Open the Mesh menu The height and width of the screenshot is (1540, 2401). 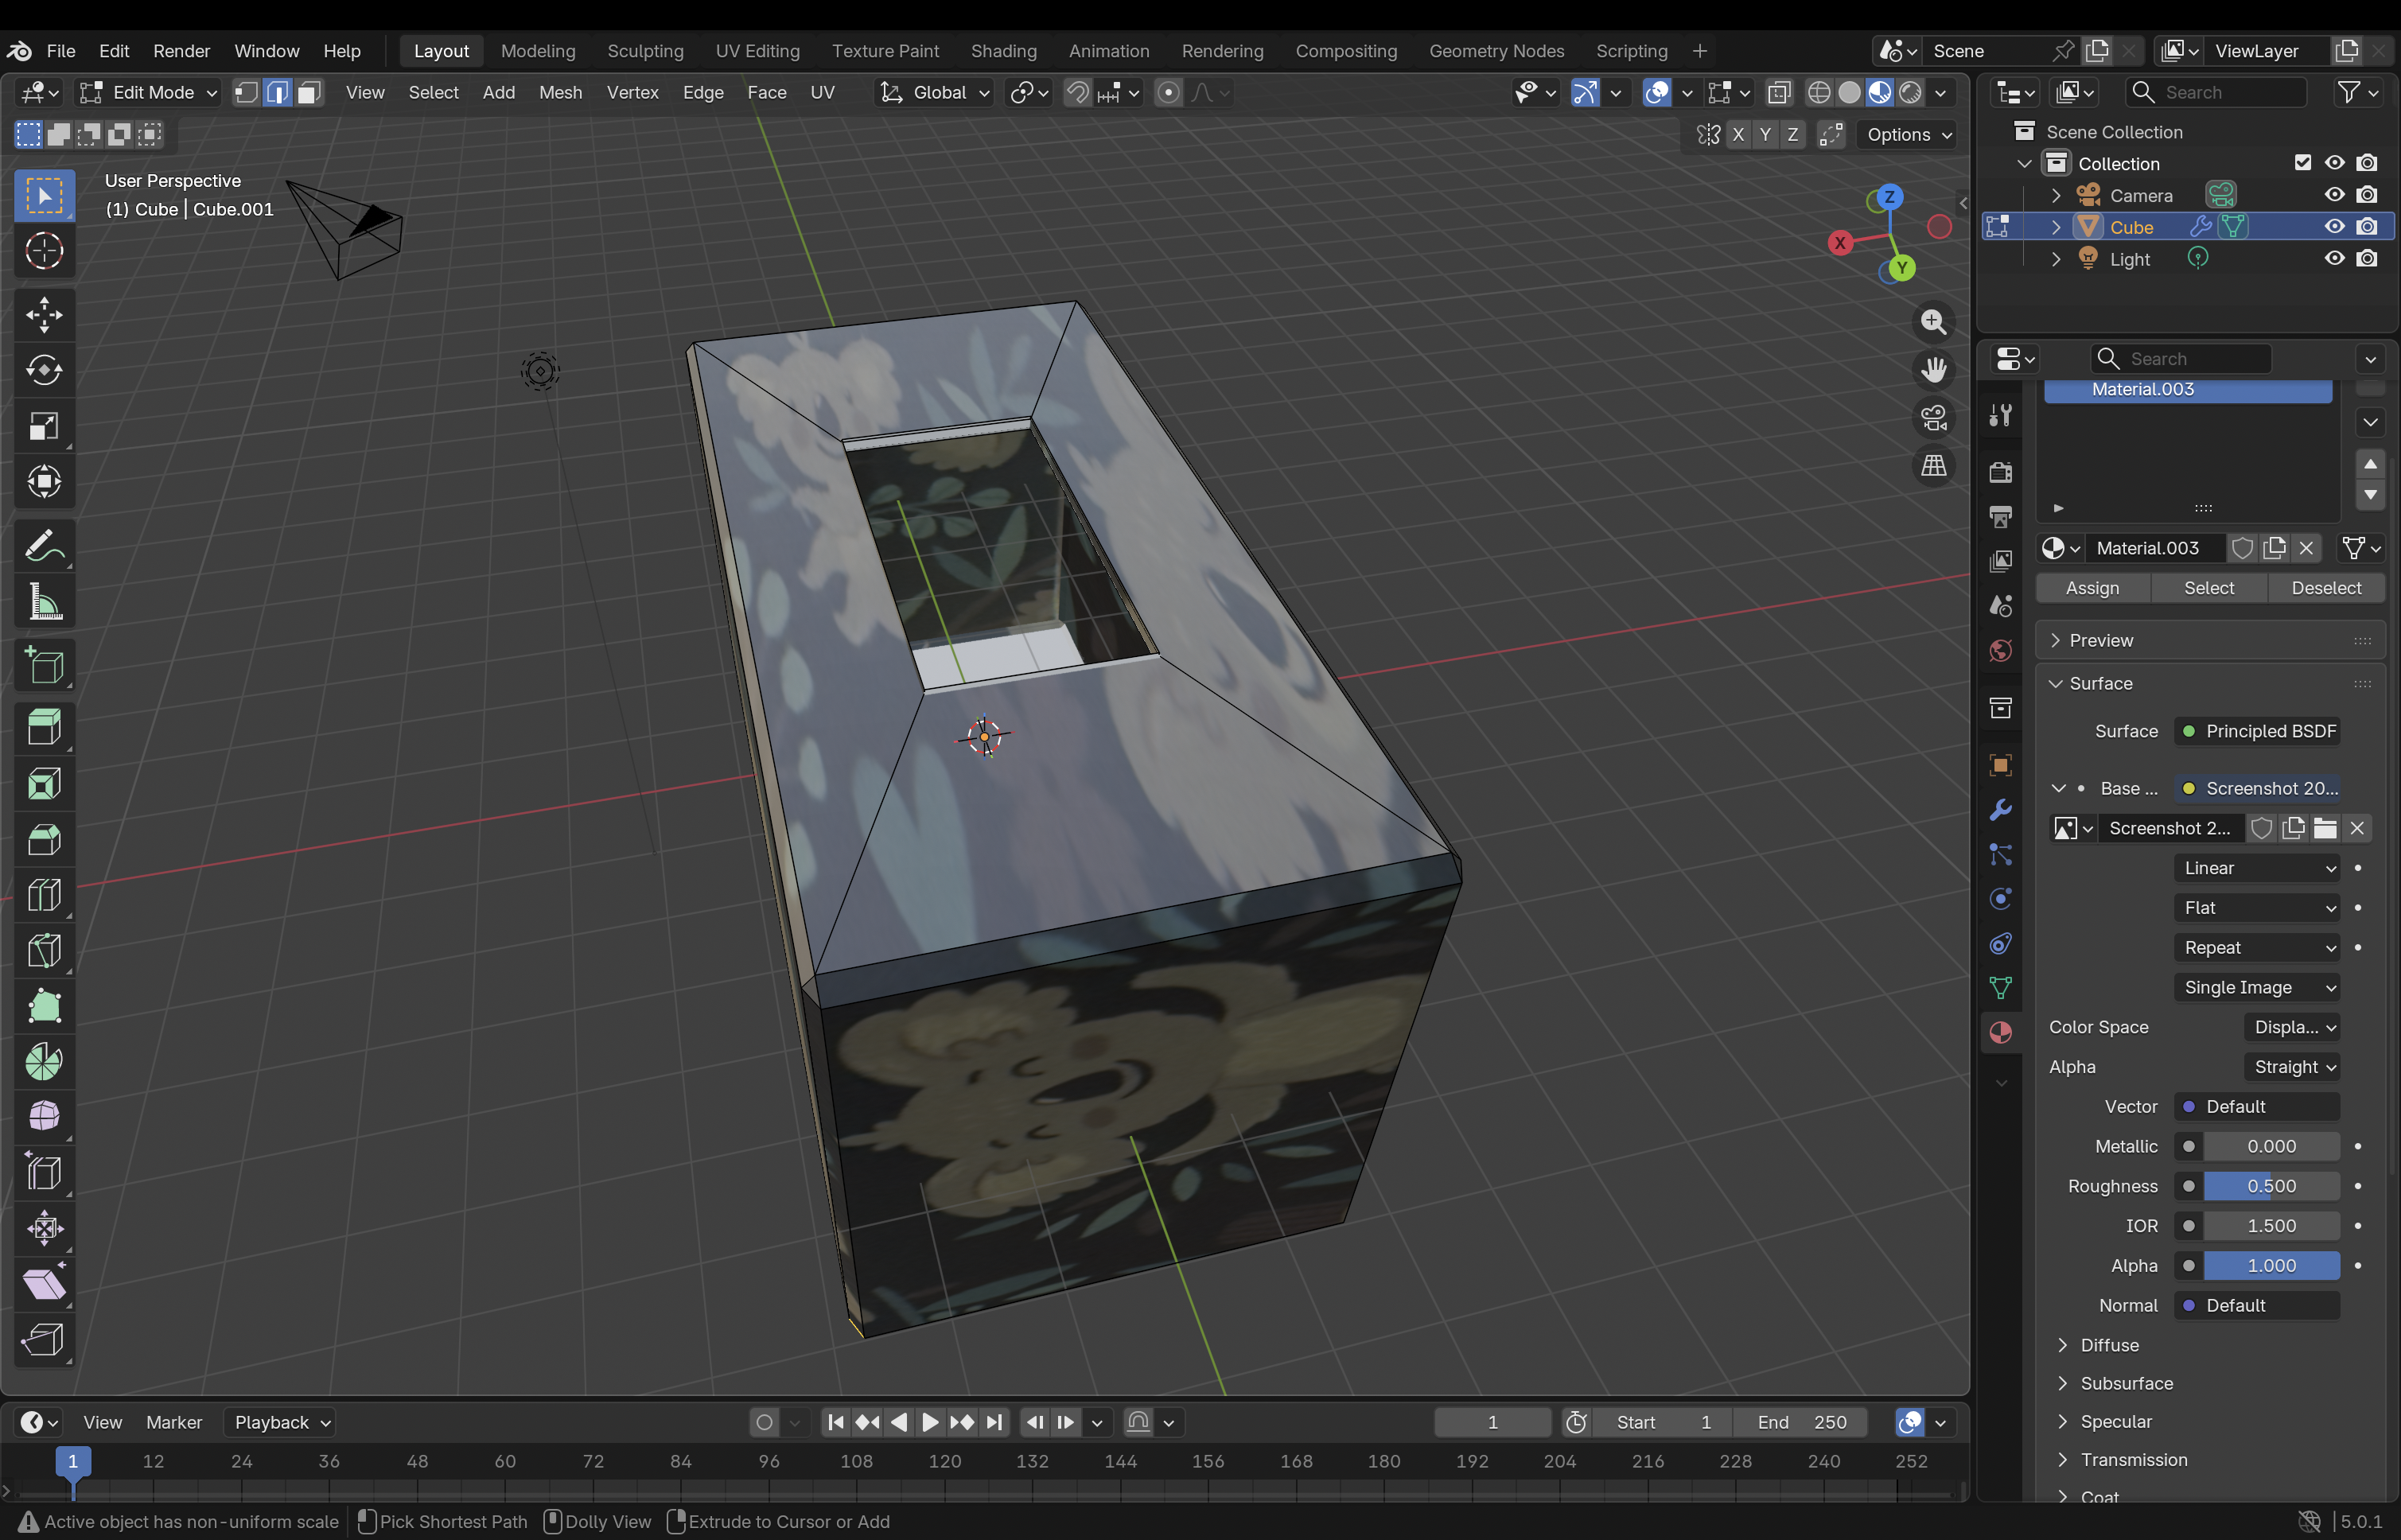[560, 93]
